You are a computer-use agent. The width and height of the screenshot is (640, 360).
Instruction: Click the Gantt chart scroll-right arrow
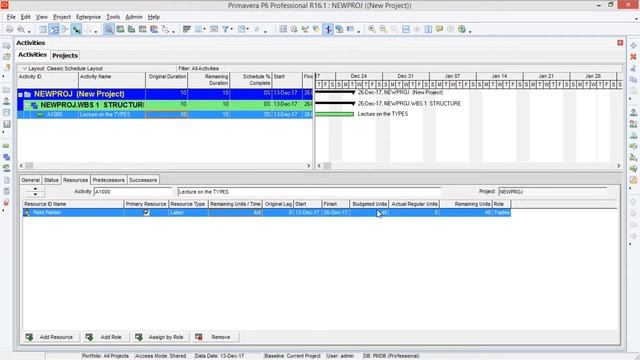click(619, 166)
